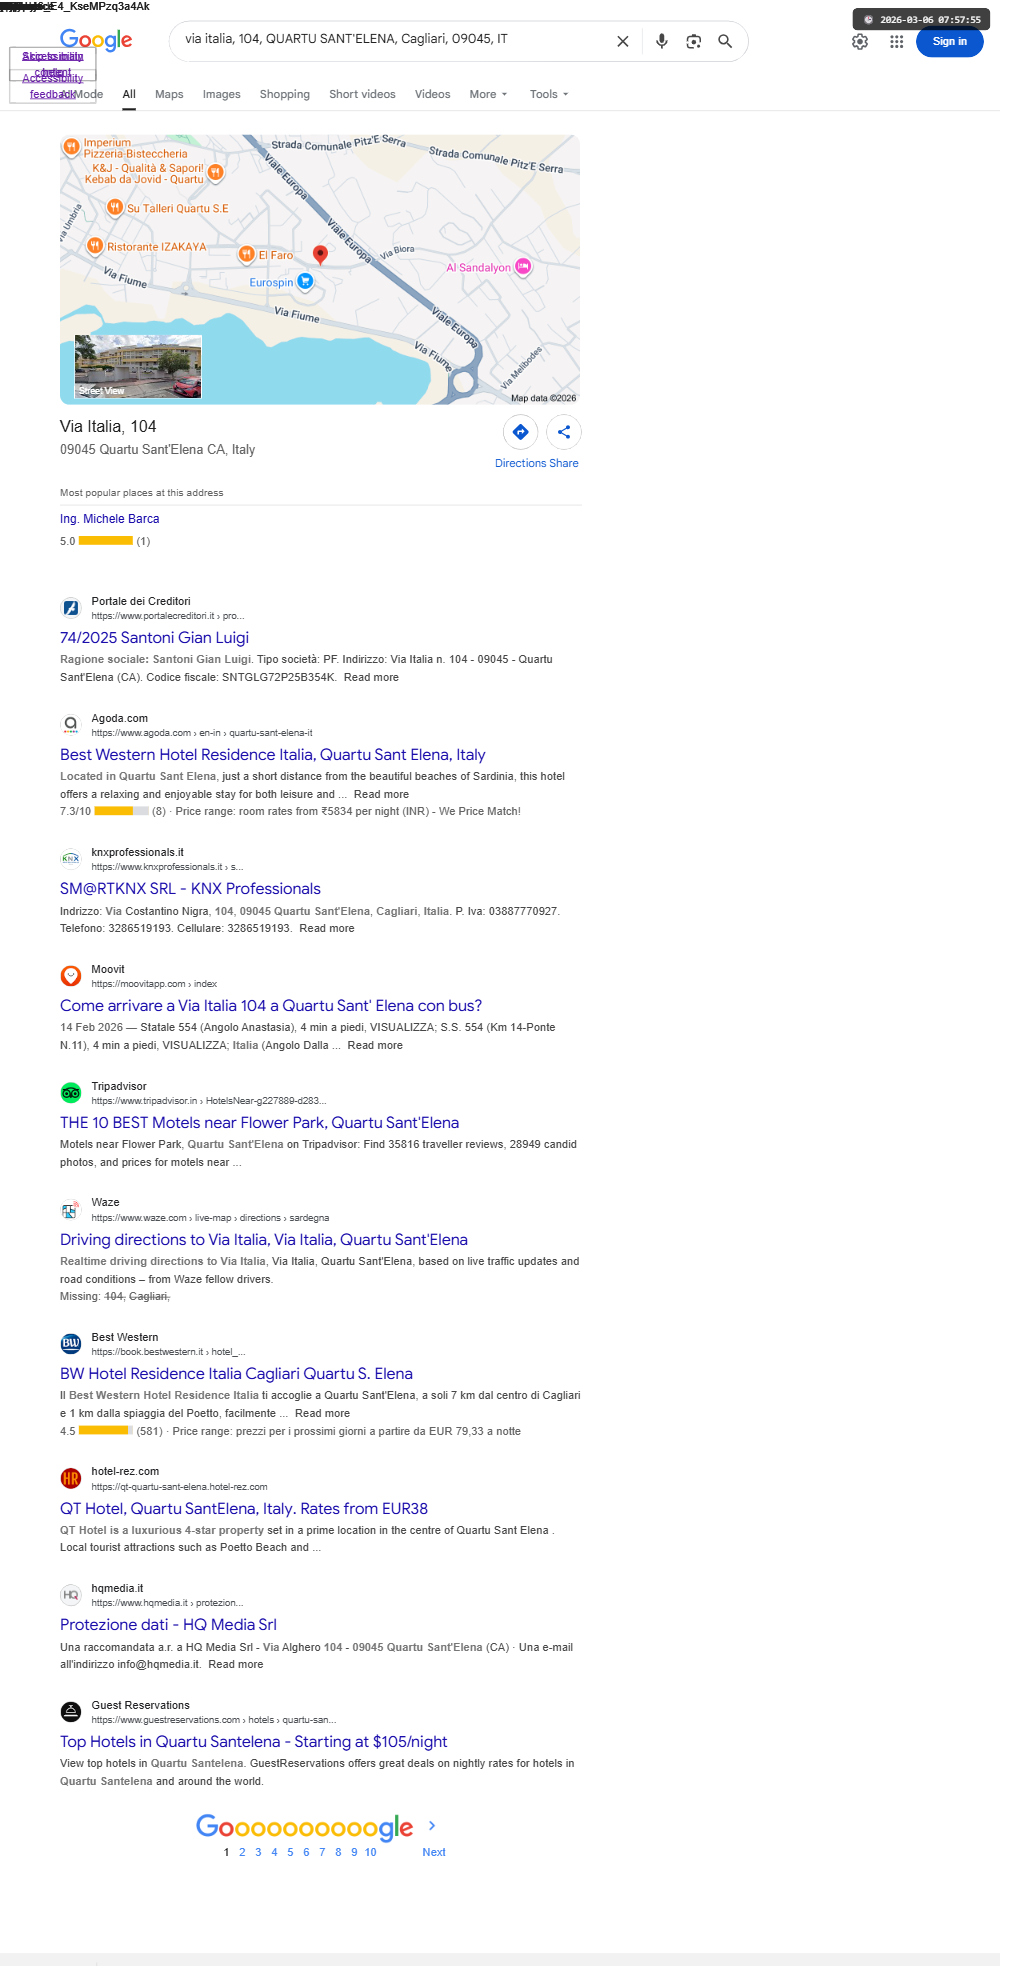
Task: Open search by image camera icon
Action: (693, 41)
